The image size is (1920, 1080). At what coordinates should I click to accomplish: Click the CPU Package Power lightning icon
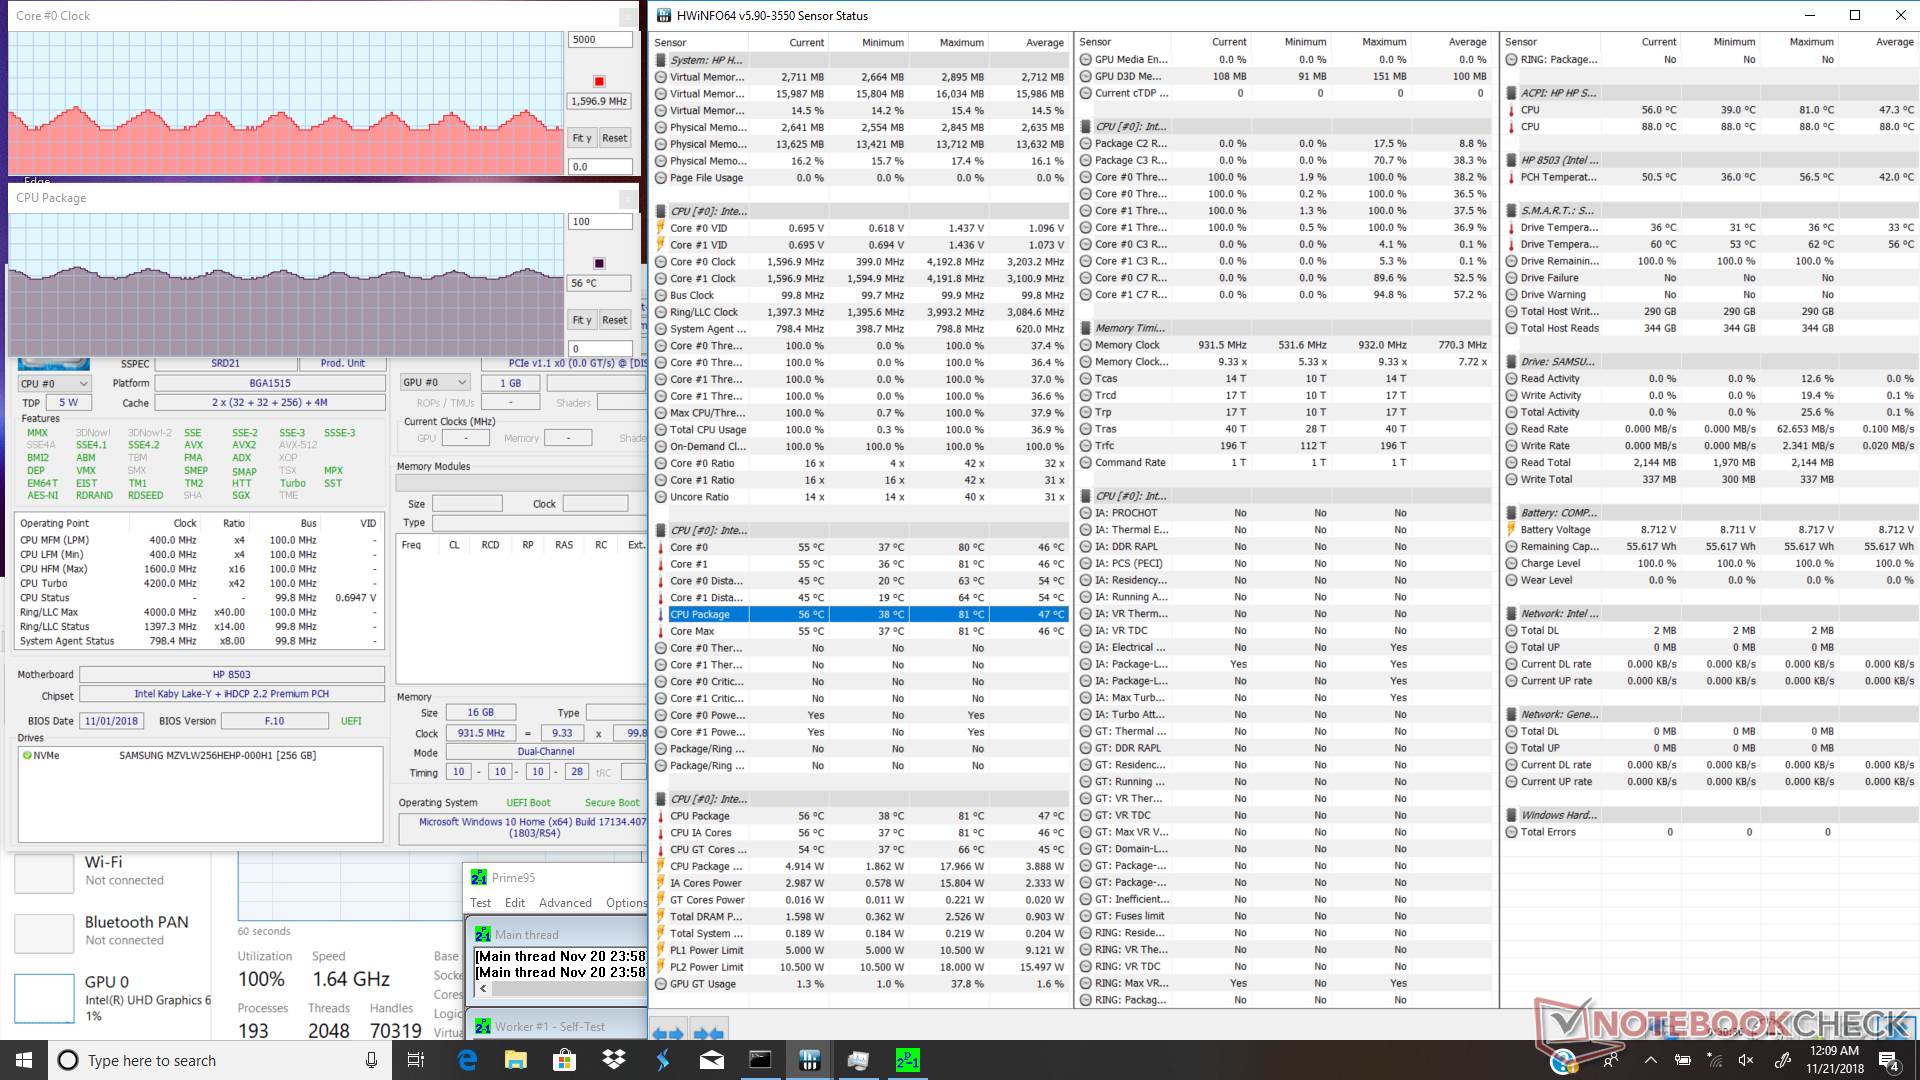[661, 867]
